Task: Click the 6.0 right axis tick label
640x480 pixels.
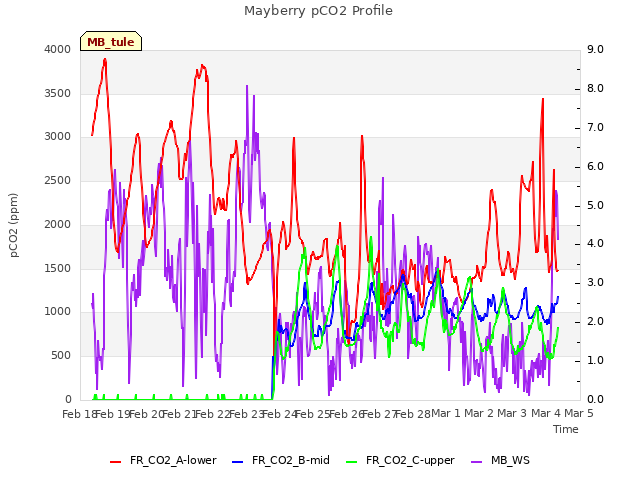Action: pos(595,167)
